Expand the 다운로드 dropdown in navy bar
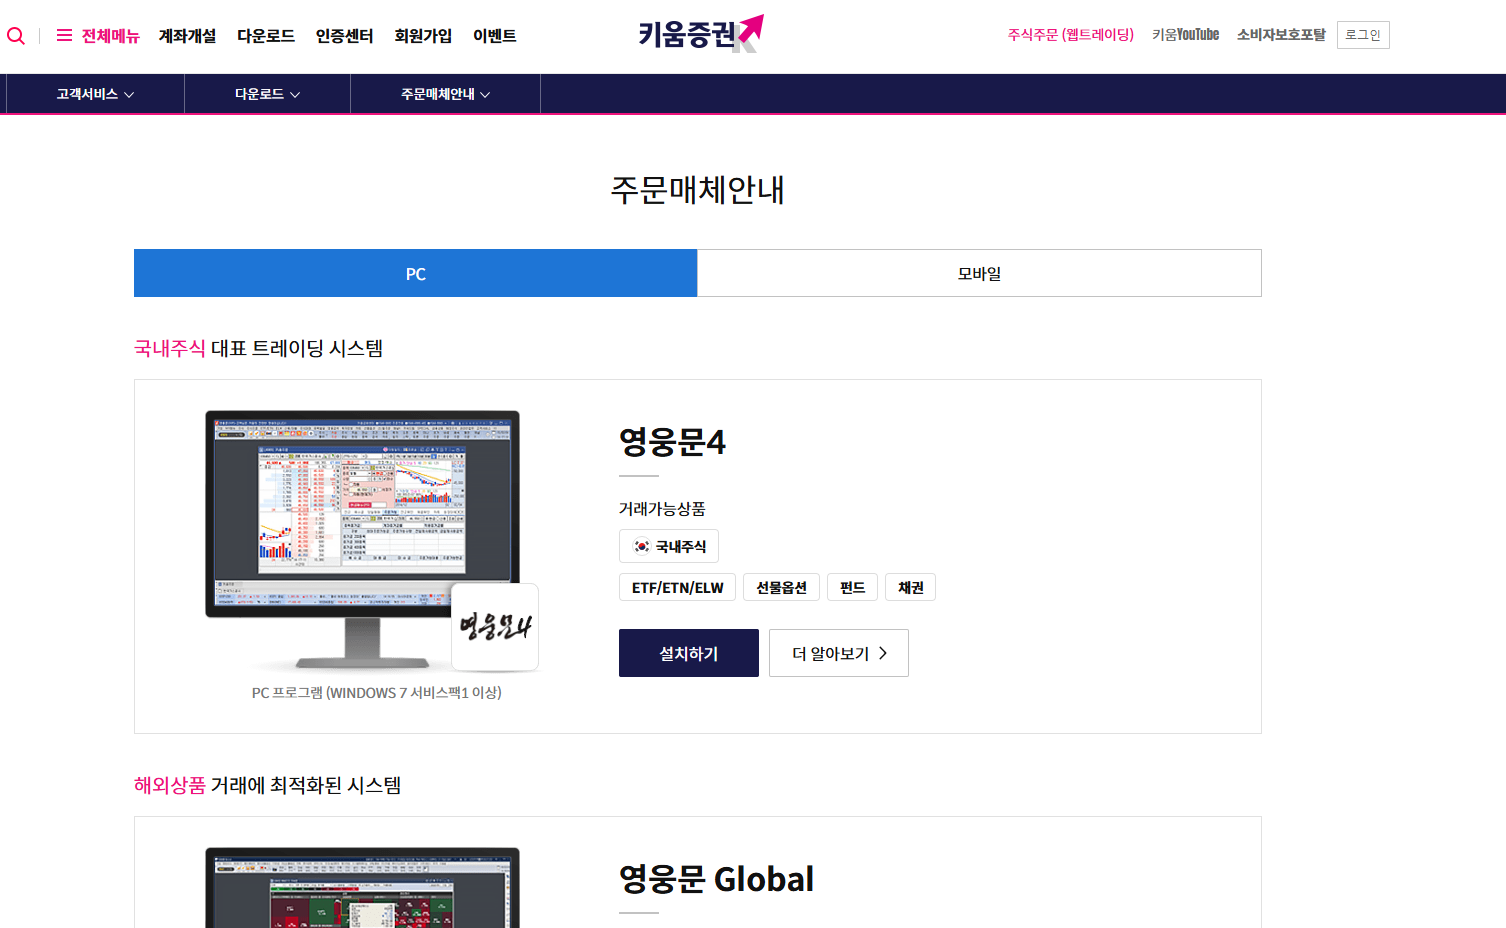 (267, 94)
